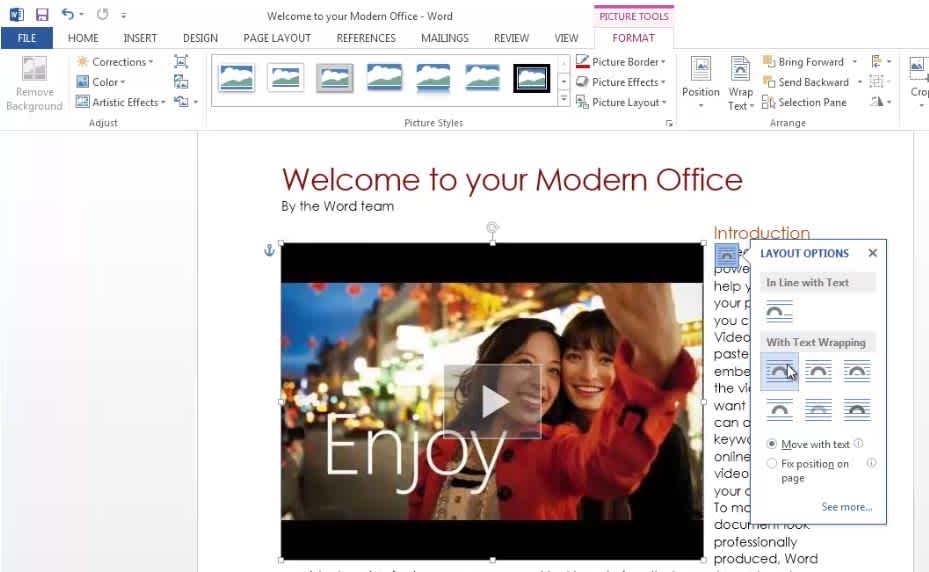Click the Rotate Objects icon
Image resolution: width=929 pixels, height=572 pixels.
tap(881, 102)
